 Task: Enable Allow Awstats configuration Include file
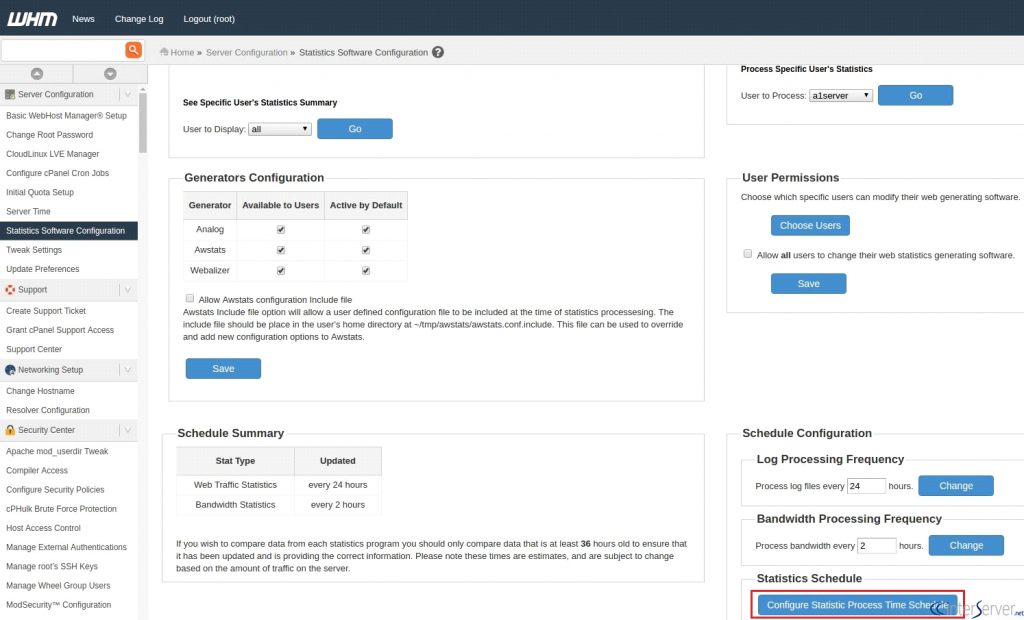click(x=189, y=299)
